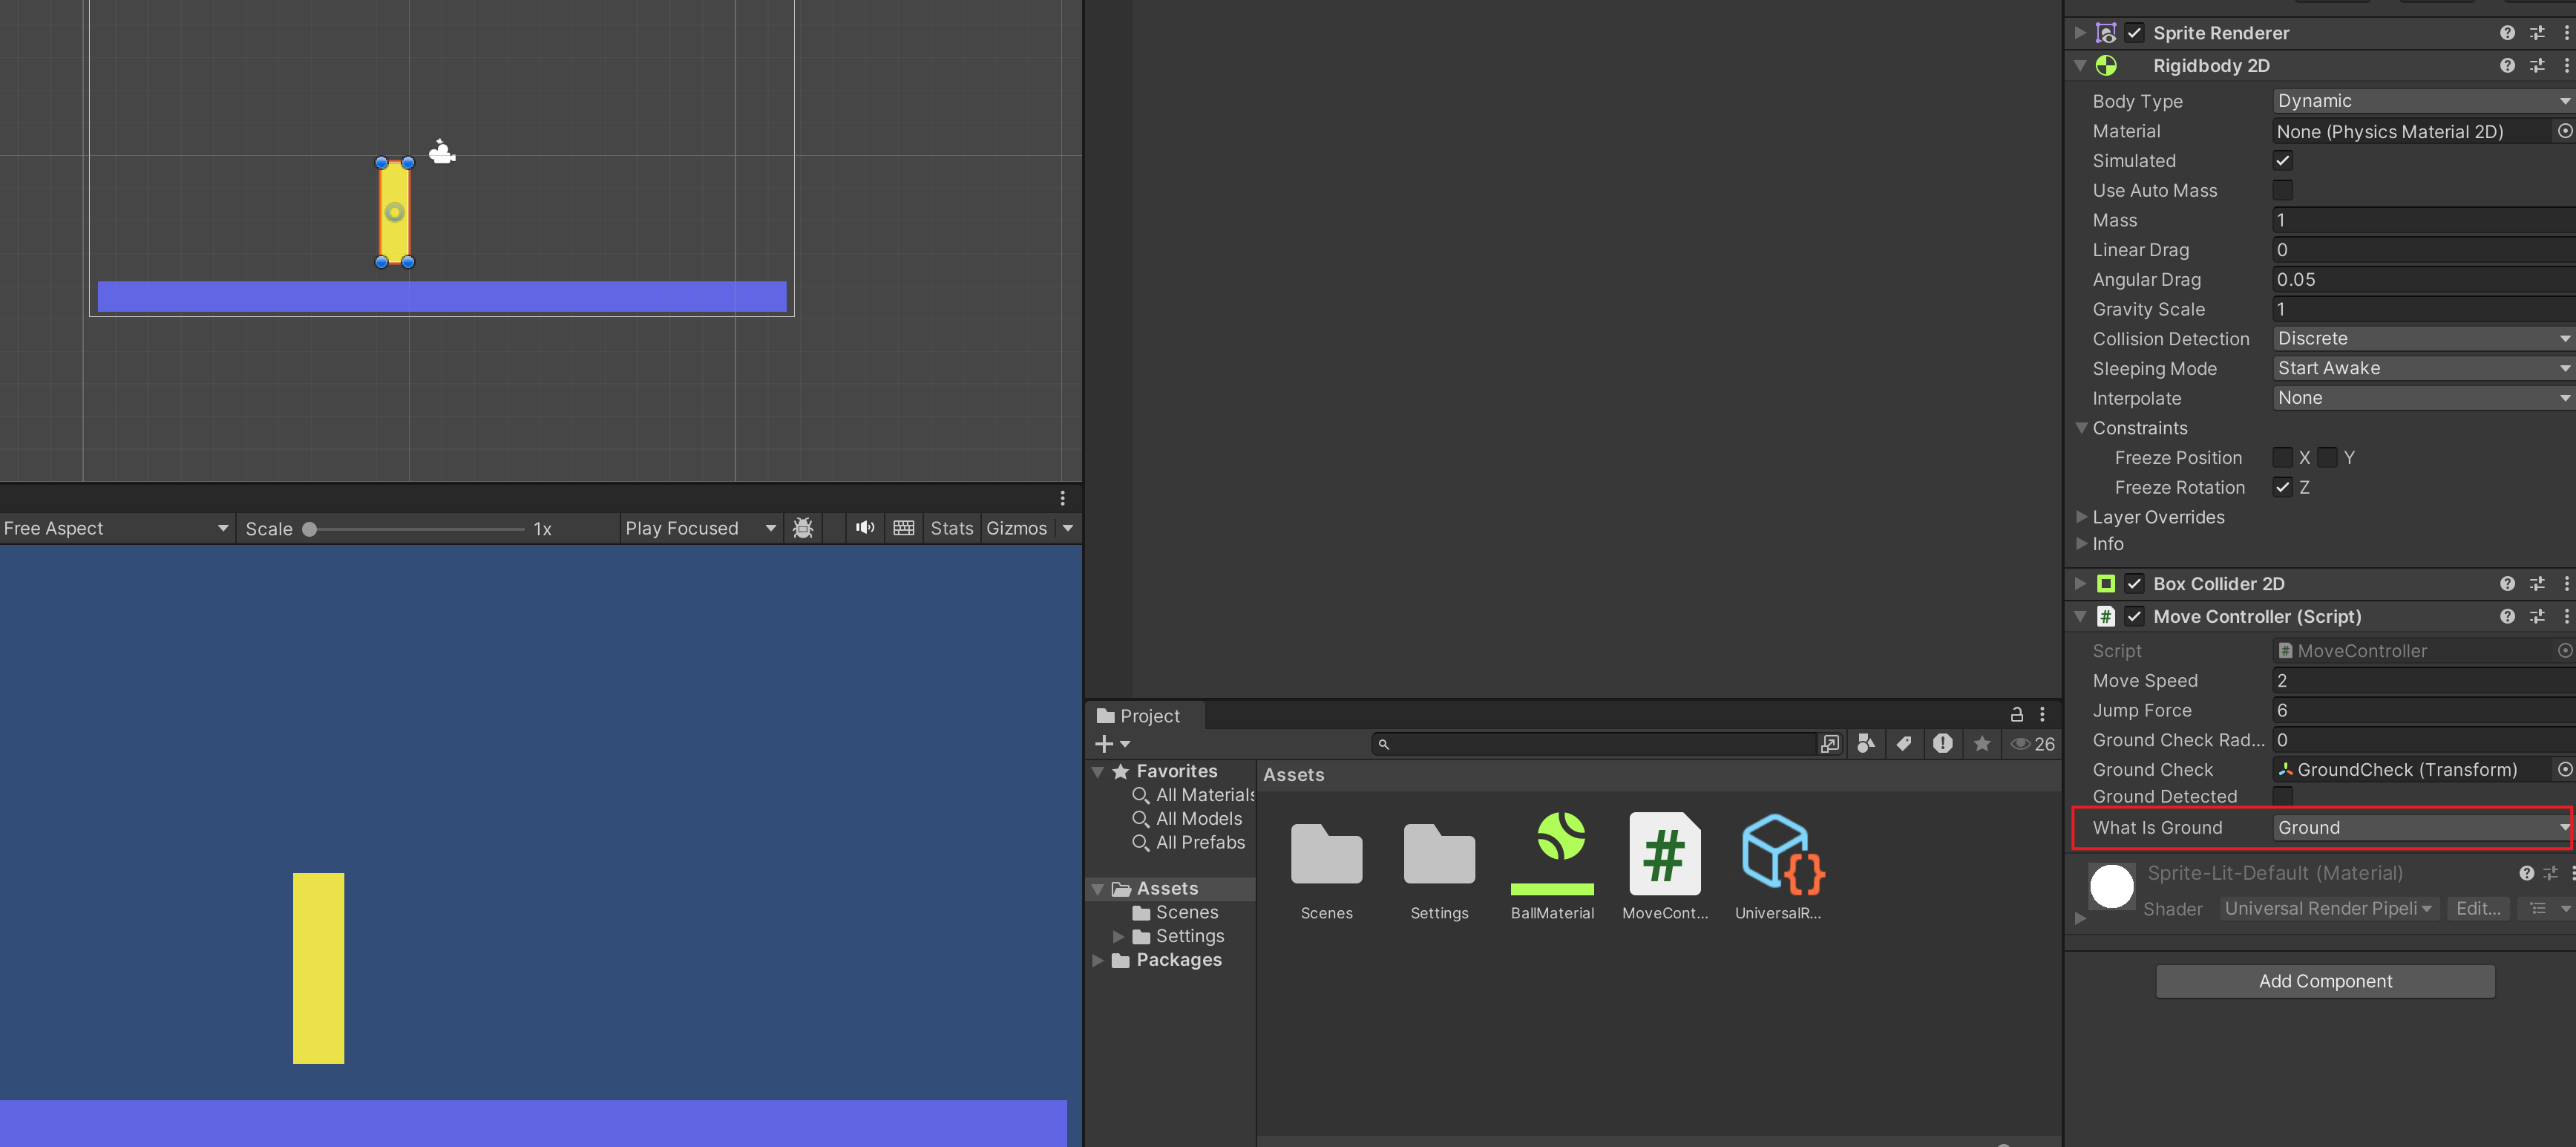
Task: Open search in package manager icon
Action: [x=1830, y=743]
